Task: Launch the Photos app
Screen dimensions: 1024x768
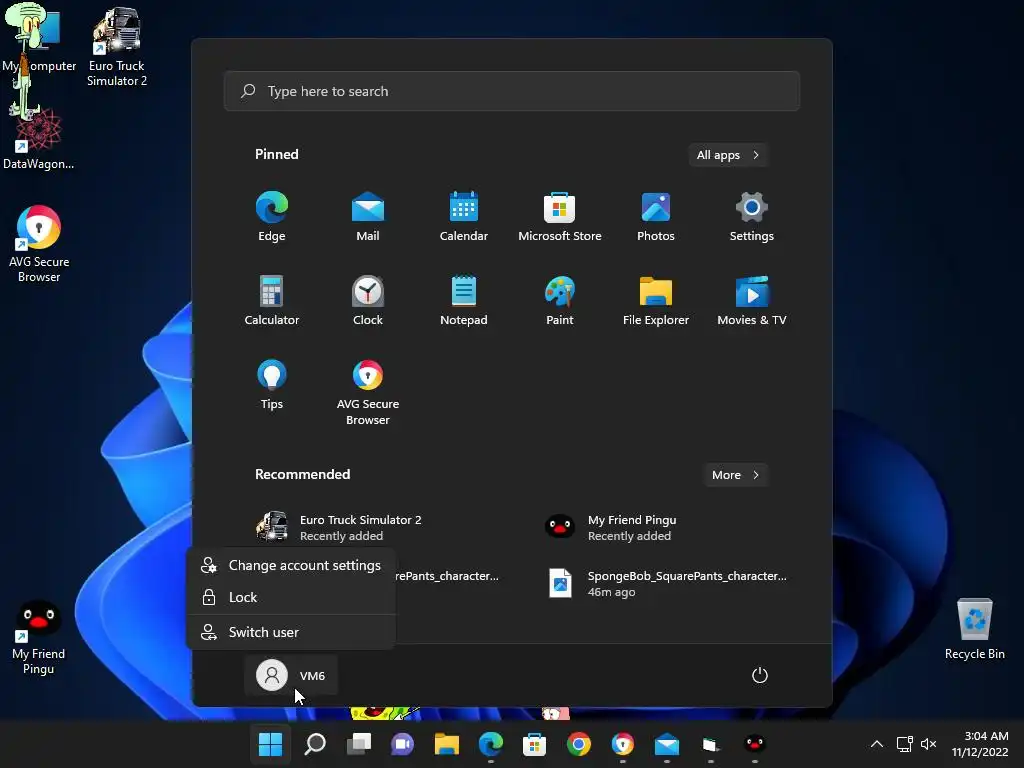Action: [x=656, y=217]
